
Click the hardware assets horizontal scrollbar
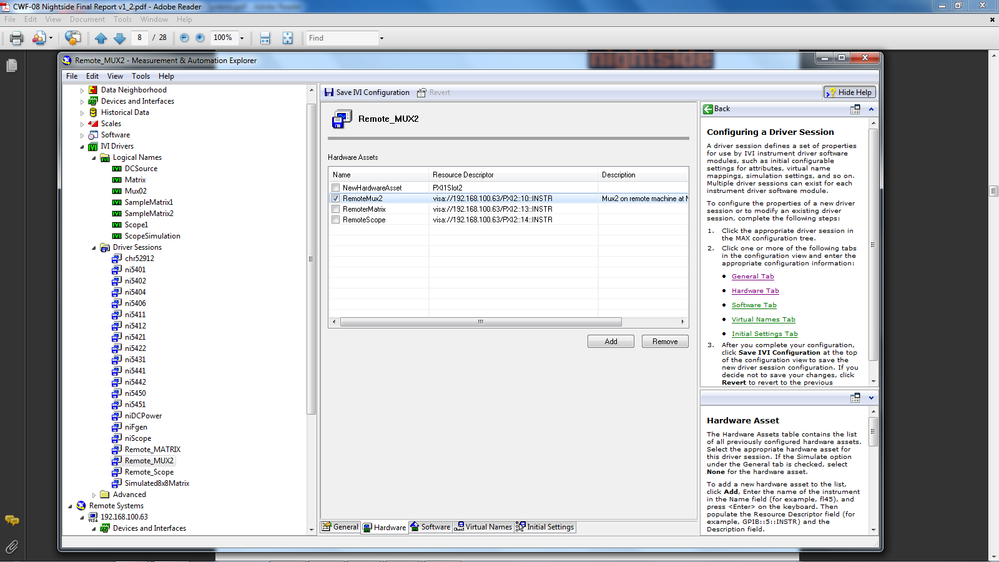click(480, 322)
